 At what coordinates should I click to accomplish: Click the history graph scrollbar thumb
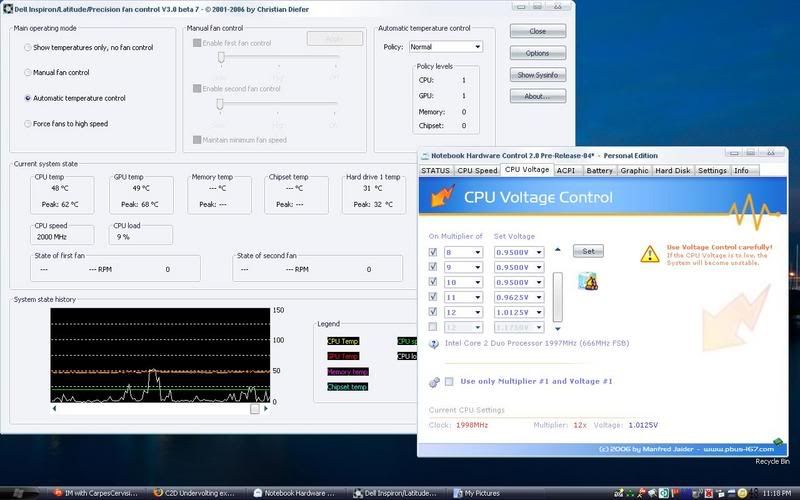click(x=255, y=409)
